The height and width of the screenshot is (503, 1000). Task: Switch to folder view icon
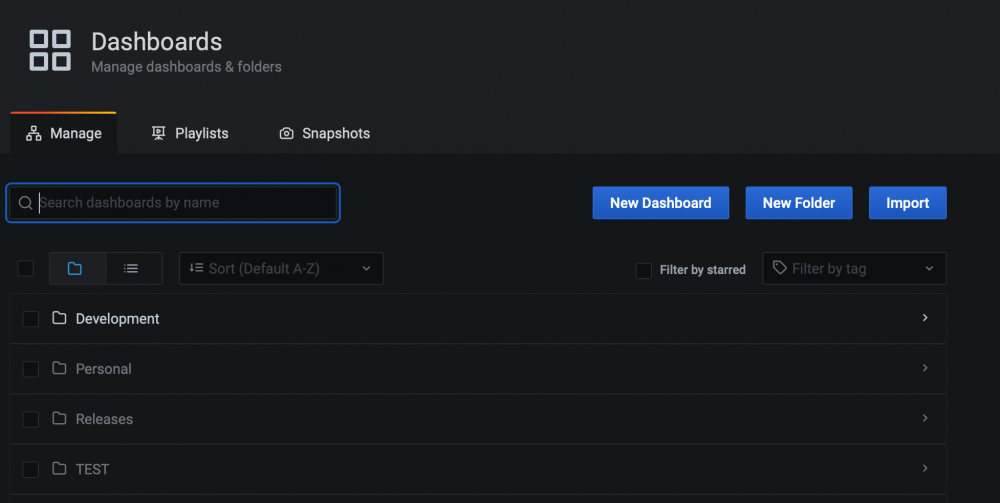pos(77,268)
